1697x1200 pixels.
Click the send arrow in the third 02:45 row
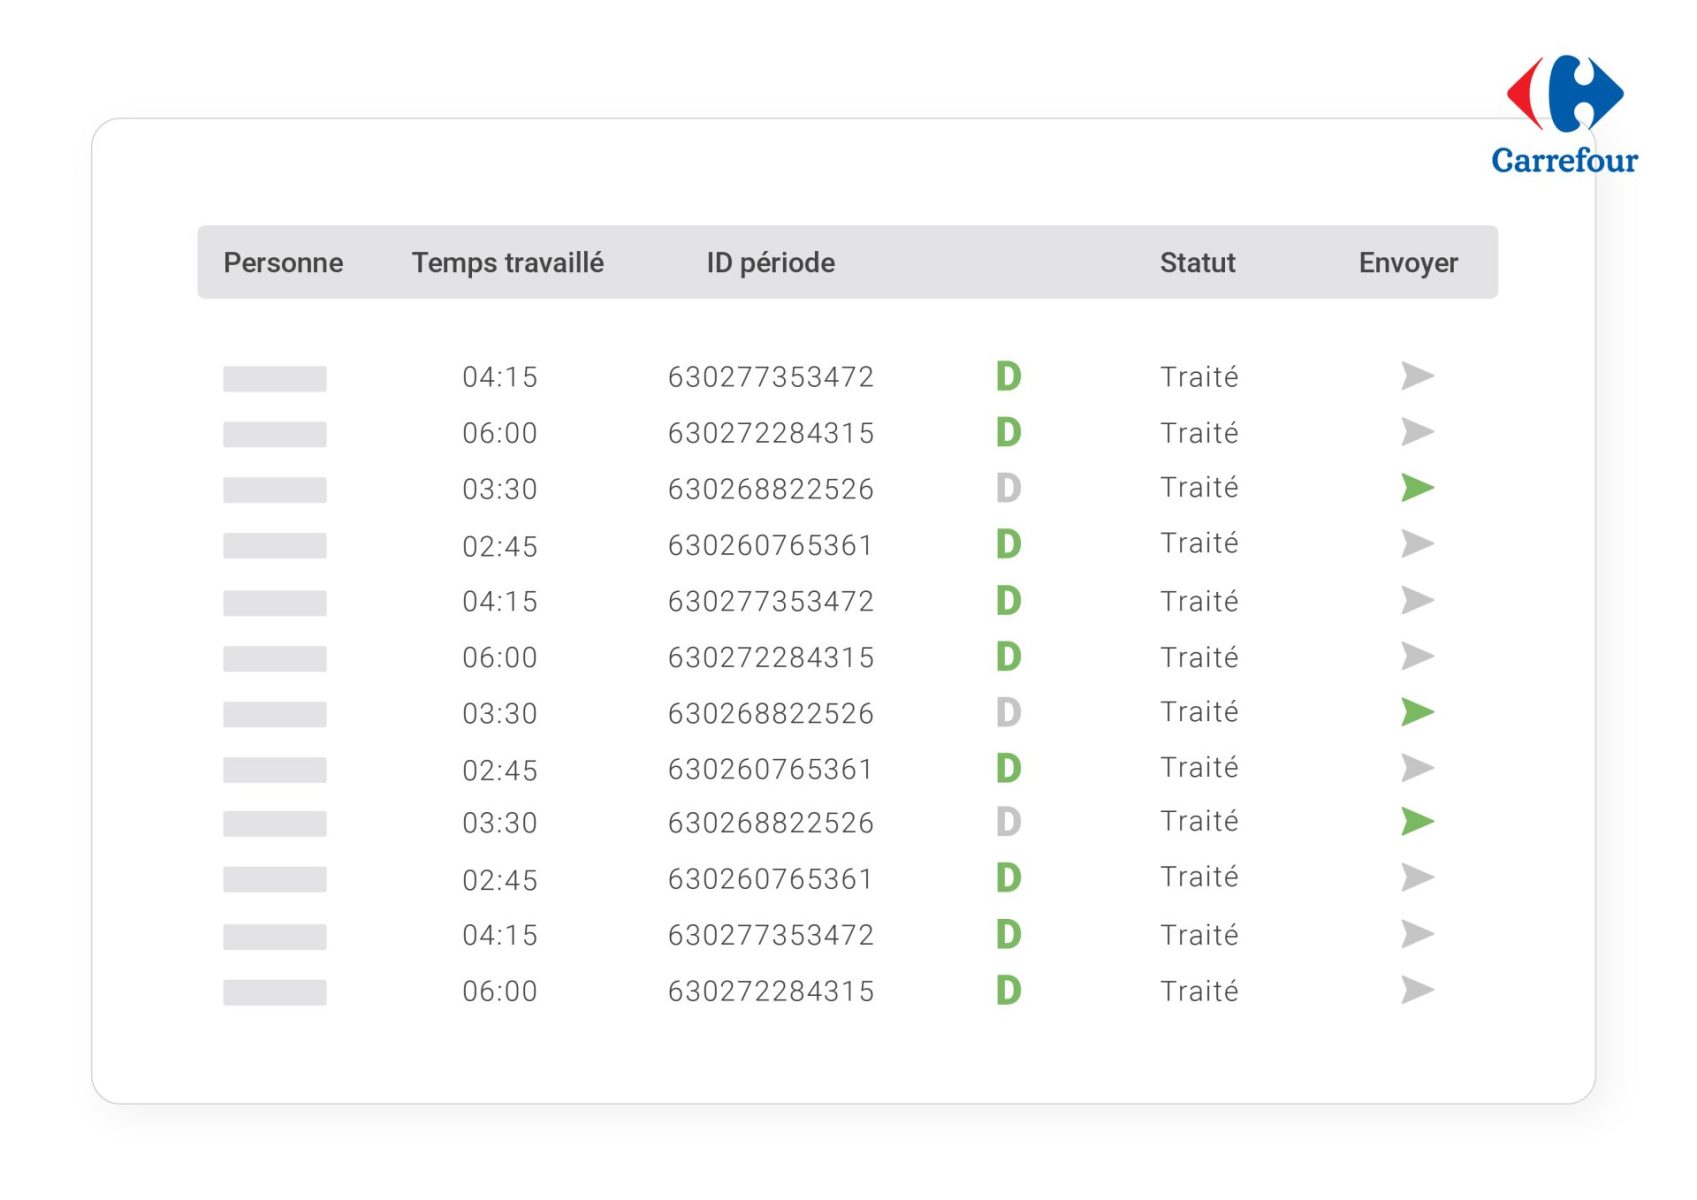coord(1417,877)
